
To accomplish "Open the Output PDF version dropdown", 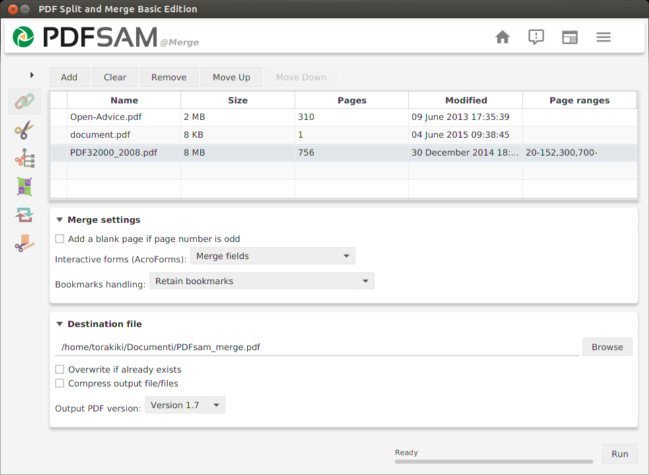I will (185, 405).
